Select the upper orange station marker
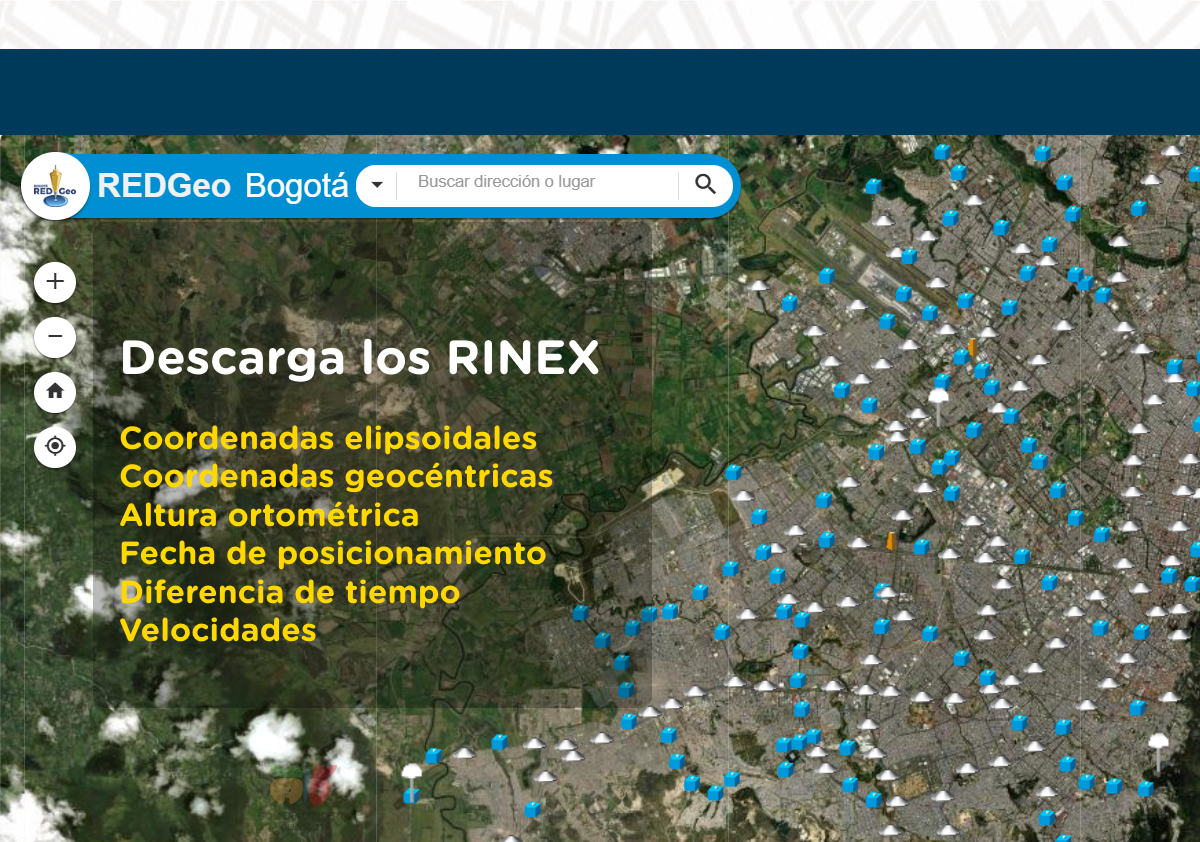1200x842 pixels. (971, 347)
